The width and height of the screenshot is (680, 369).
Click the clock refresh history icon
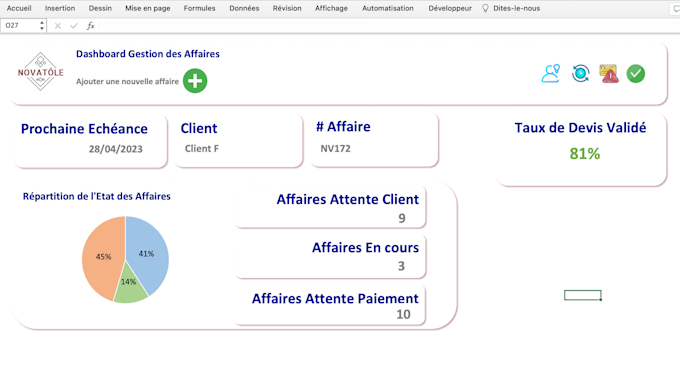581,73
